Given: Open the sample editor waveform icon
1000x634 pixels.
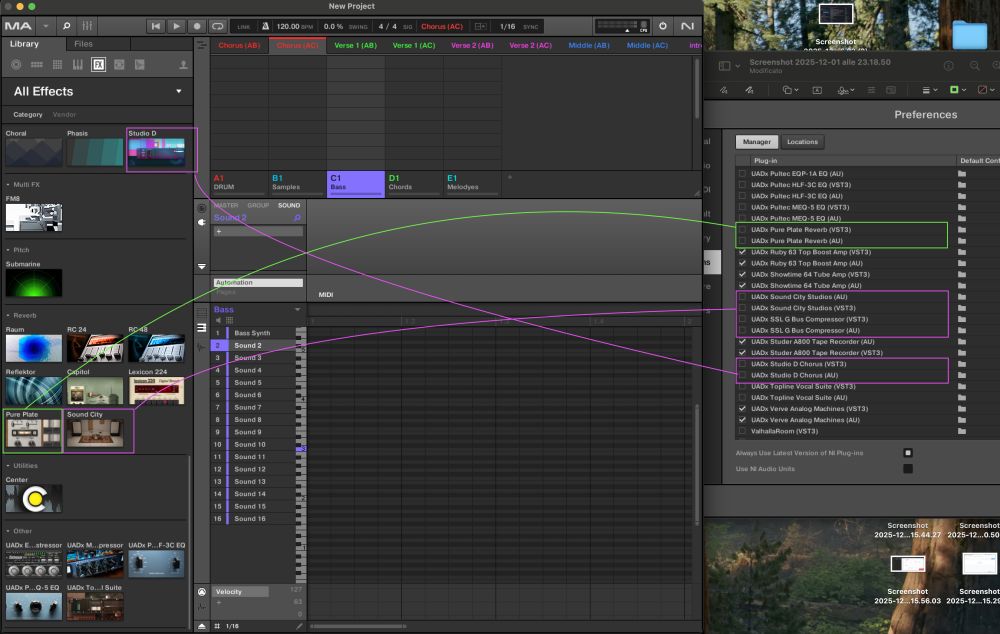Looking at the screenshot, I should (x=202, y=346).
